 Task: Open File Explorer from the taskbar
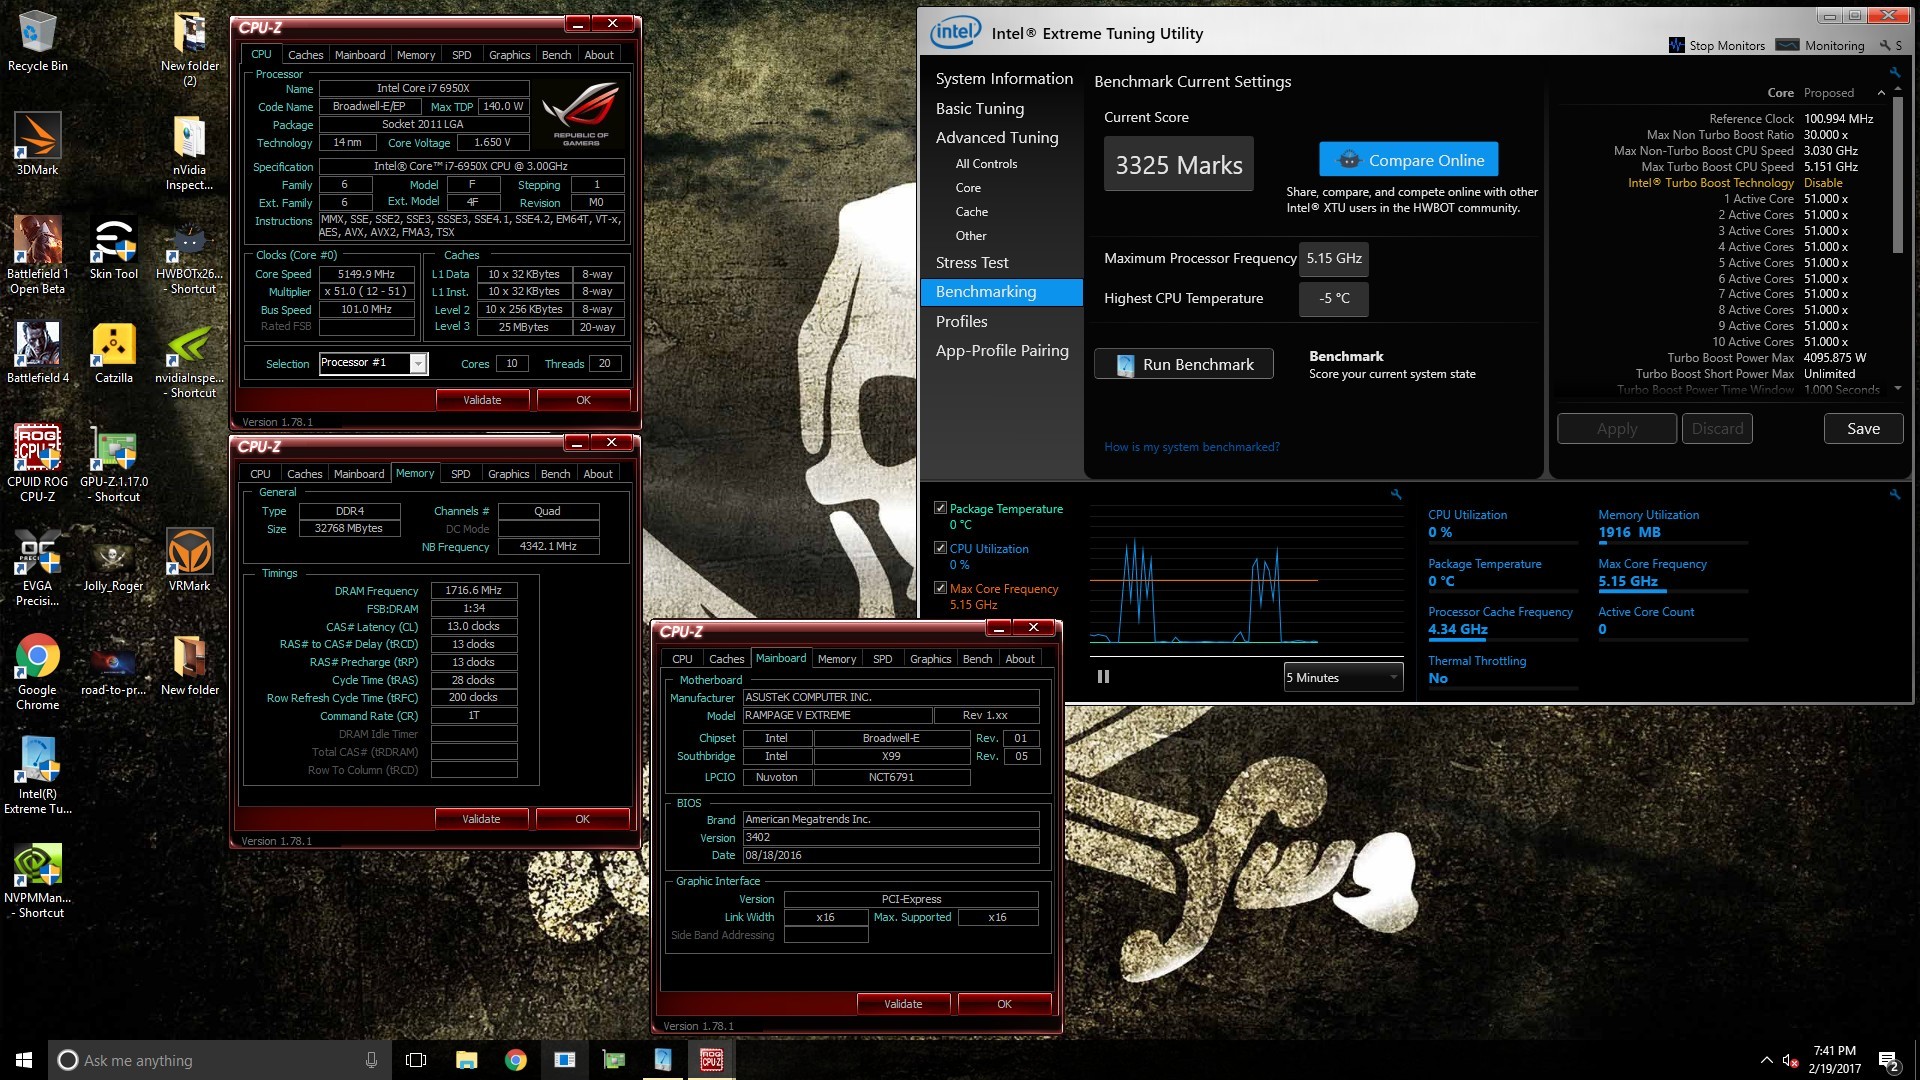coord(466,1060)
